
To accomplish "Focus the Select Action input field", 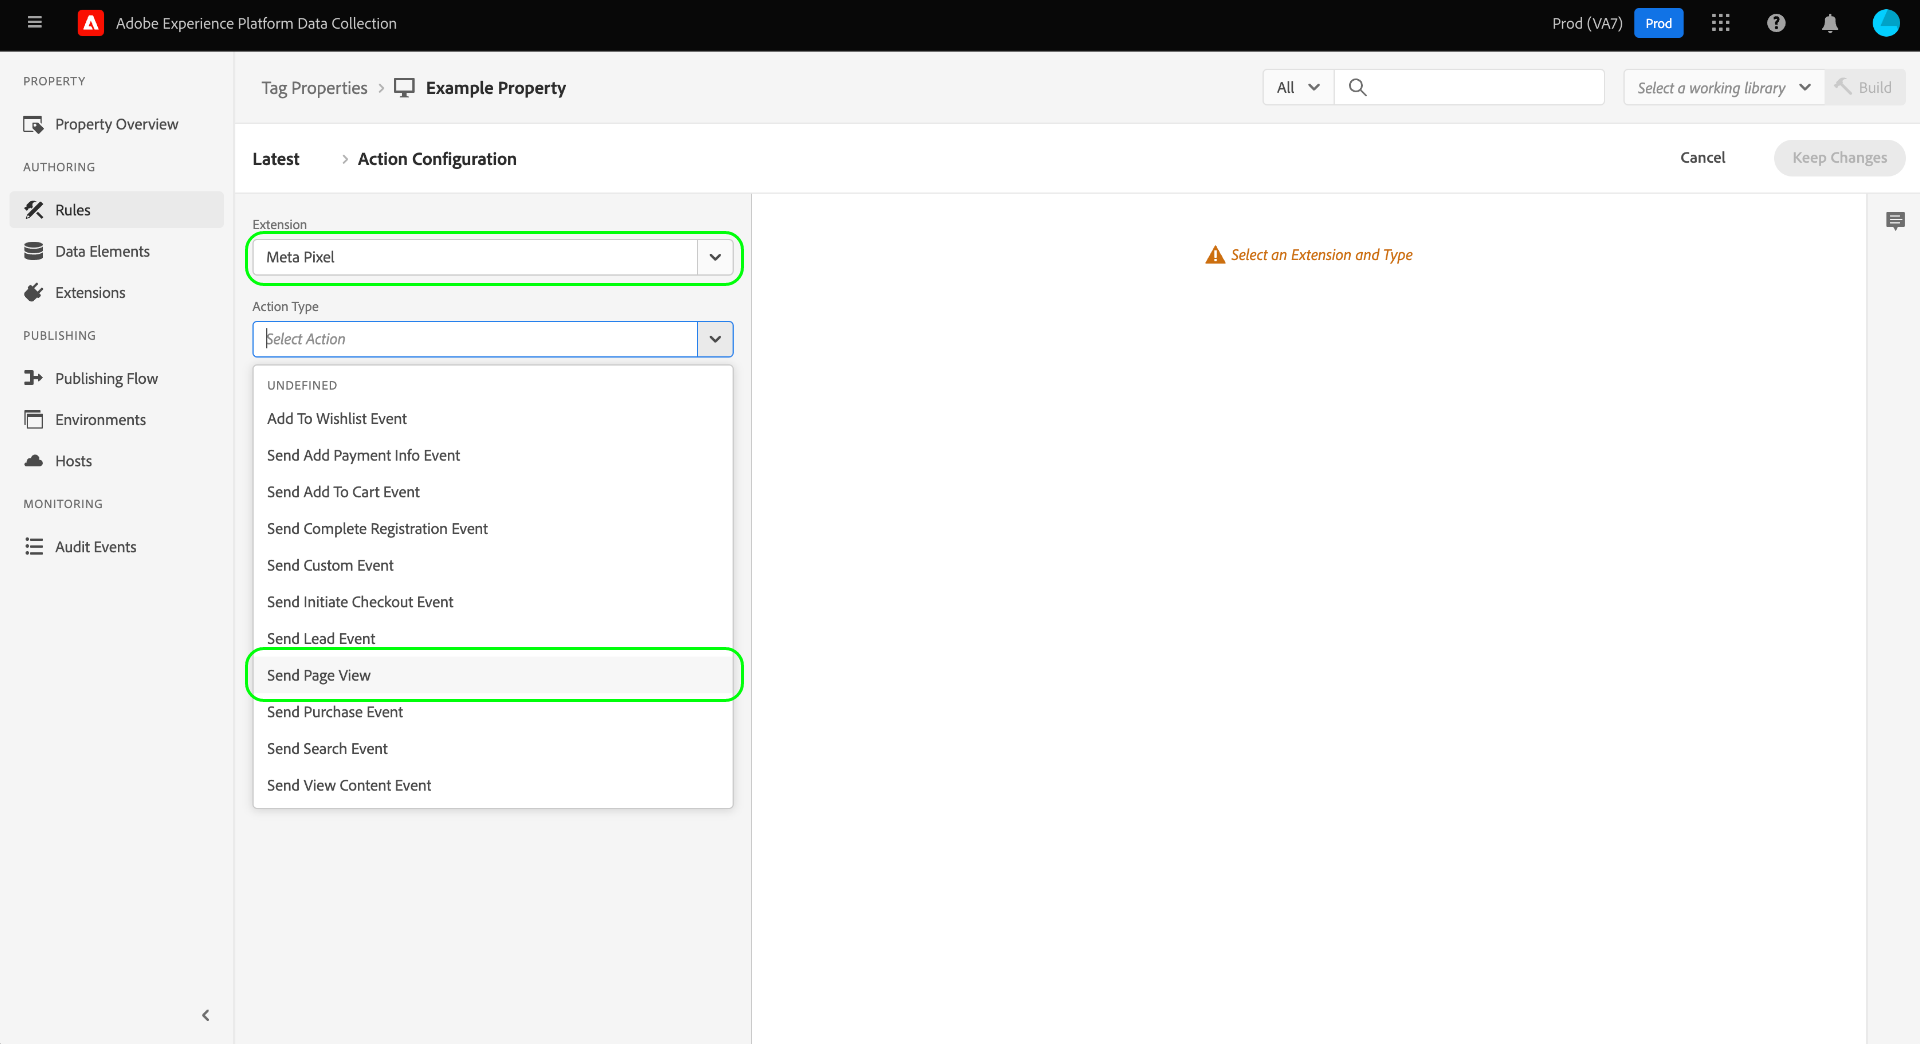I will point(475,339).
